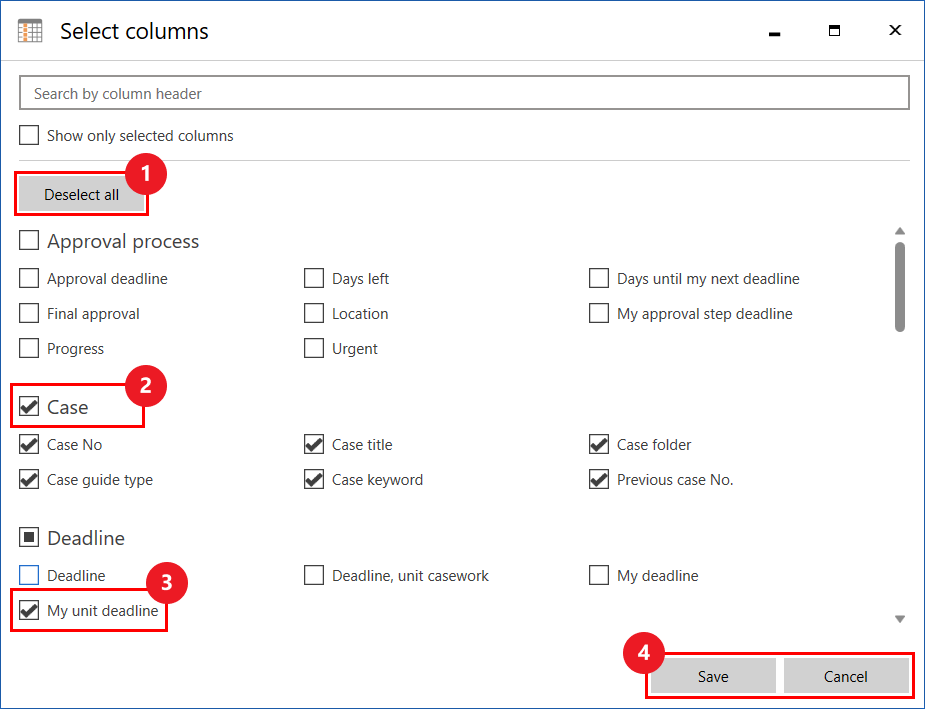Click the scrollbar up arrow
Screen dimensions: 925x709
tap(900, 231)
